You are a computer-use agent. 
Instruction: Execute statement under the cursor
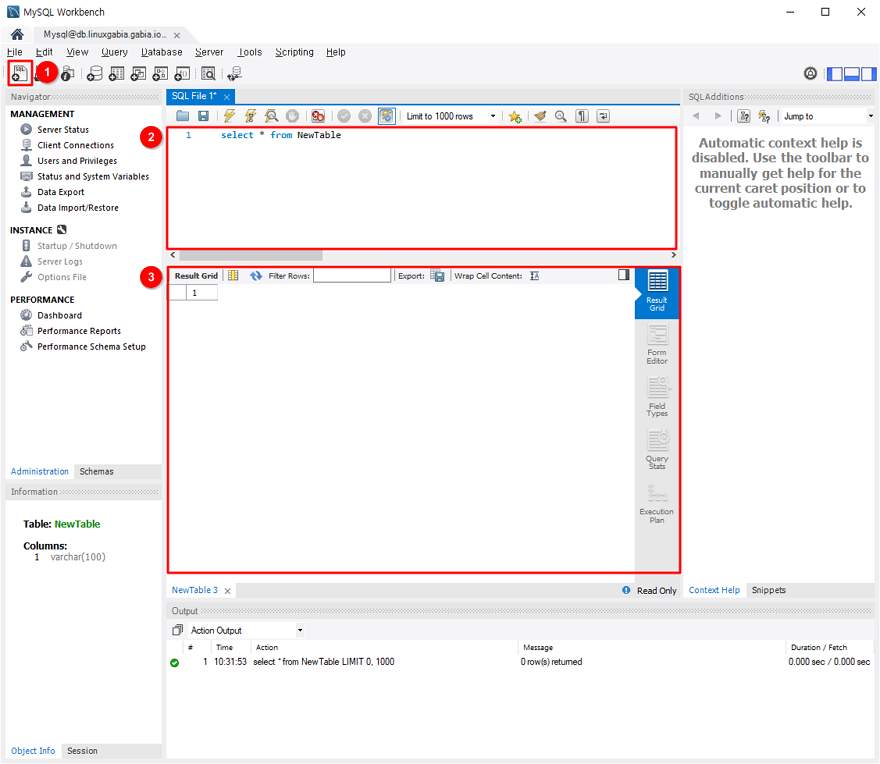click(x=250, y=116)
